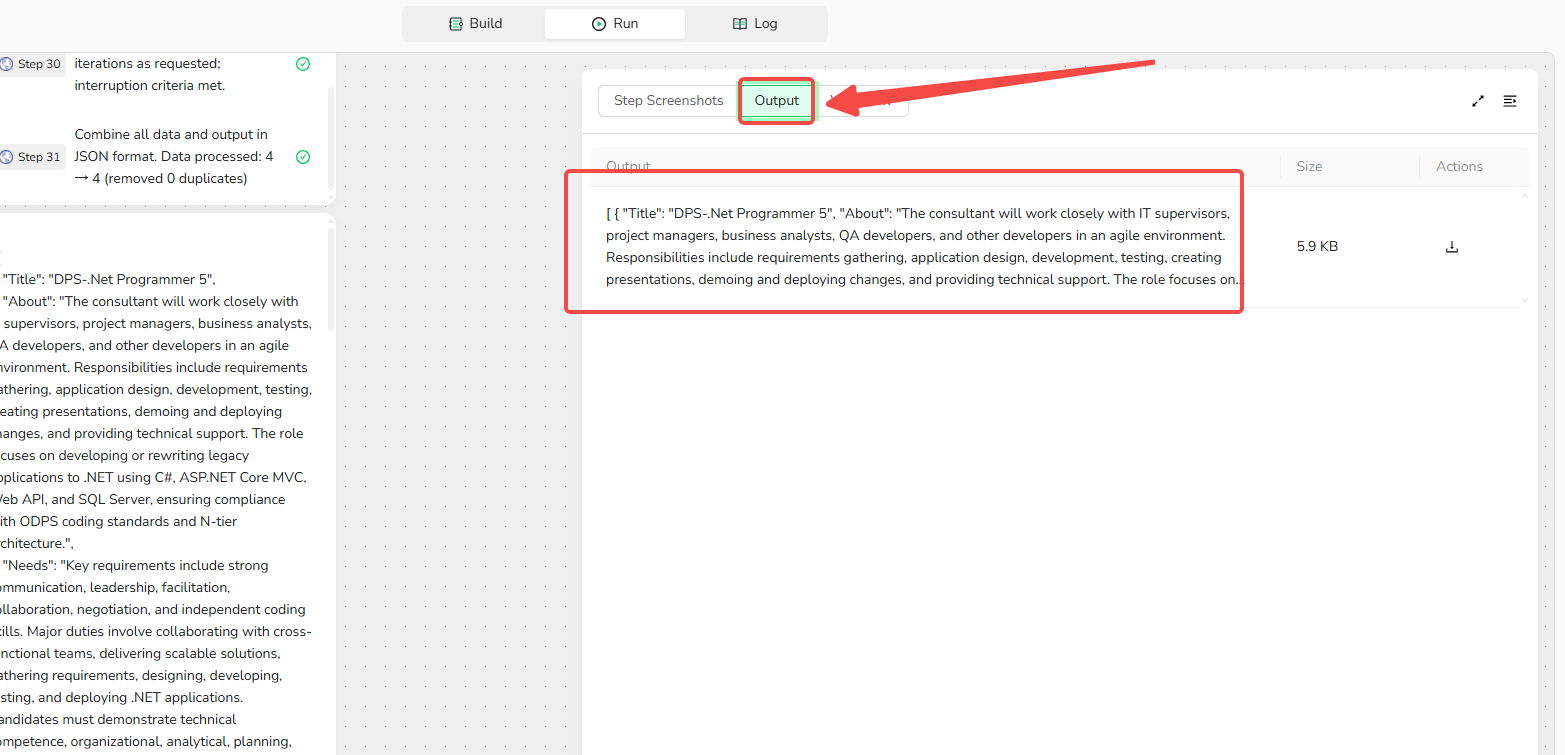Image resolution: width=1565 pixels, height=755 pixels.
Task: Expand the output panel to fullscreen
Action: [1478, 101]
